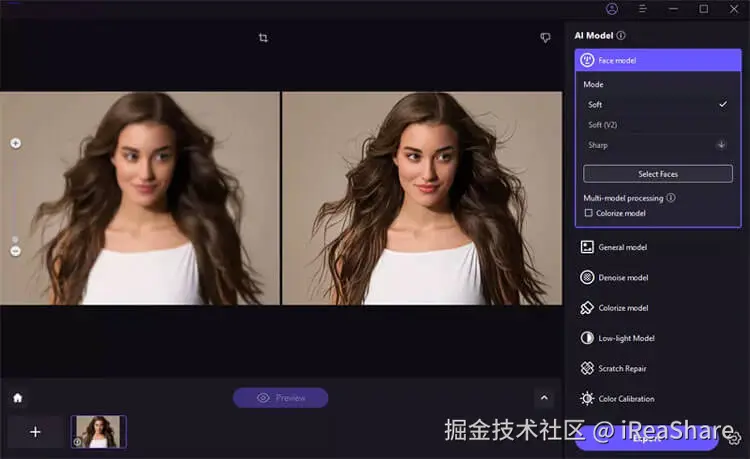Viewport: 750px width, 459px height.
Task: Click the Color Calibration sun icon
Action: pos(587,398)
